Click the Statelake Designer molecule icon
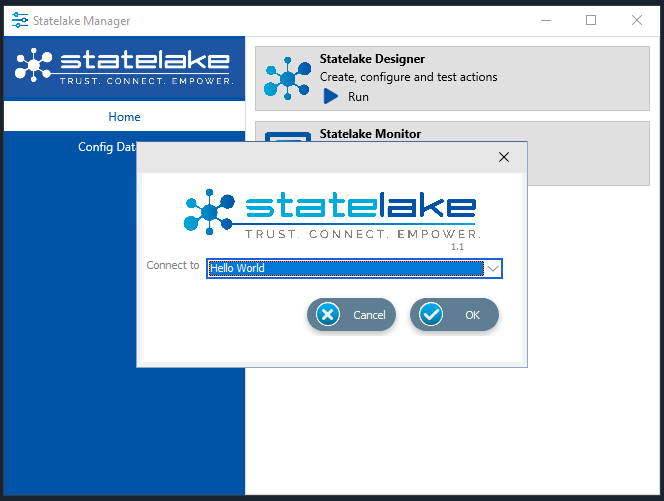Viewport: 664px width, 501px height. pos(287,78)
